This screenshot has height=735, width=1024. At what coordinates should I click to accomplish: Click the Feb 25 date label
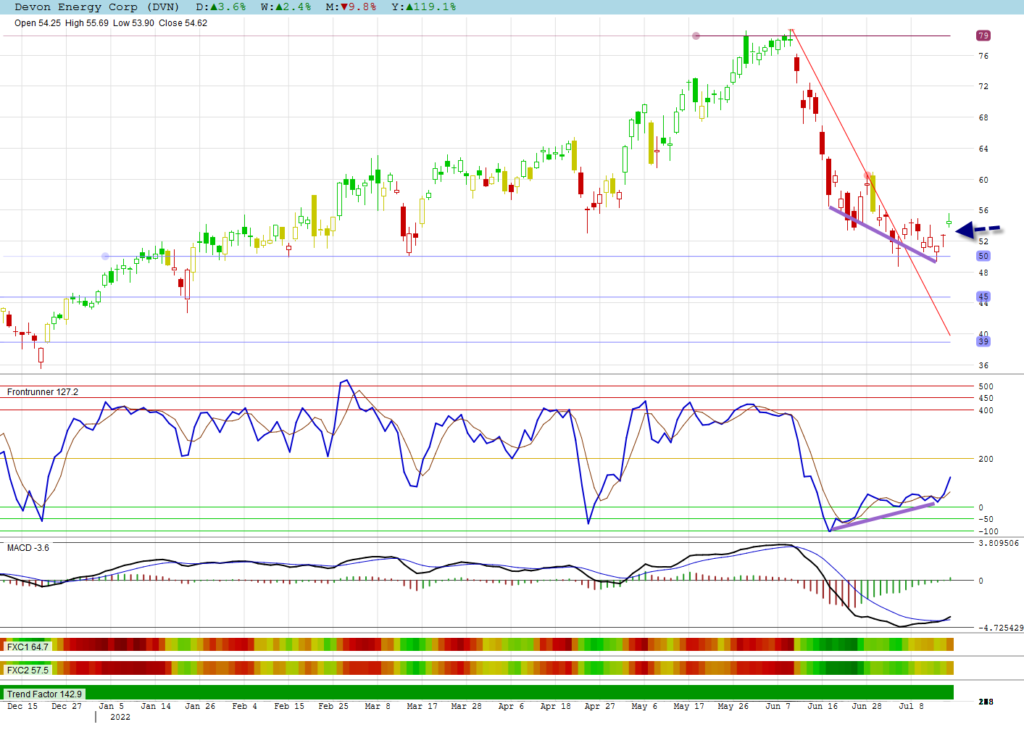coord(333,706)
